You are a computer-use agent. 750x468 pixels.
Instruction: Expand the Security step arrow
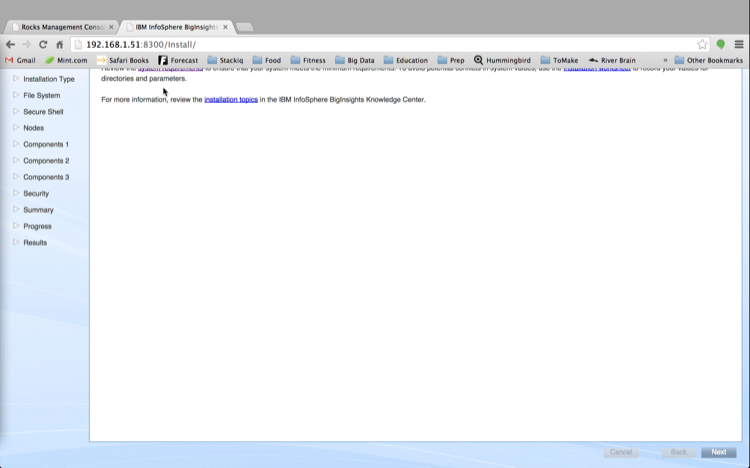tap(16, 193)
